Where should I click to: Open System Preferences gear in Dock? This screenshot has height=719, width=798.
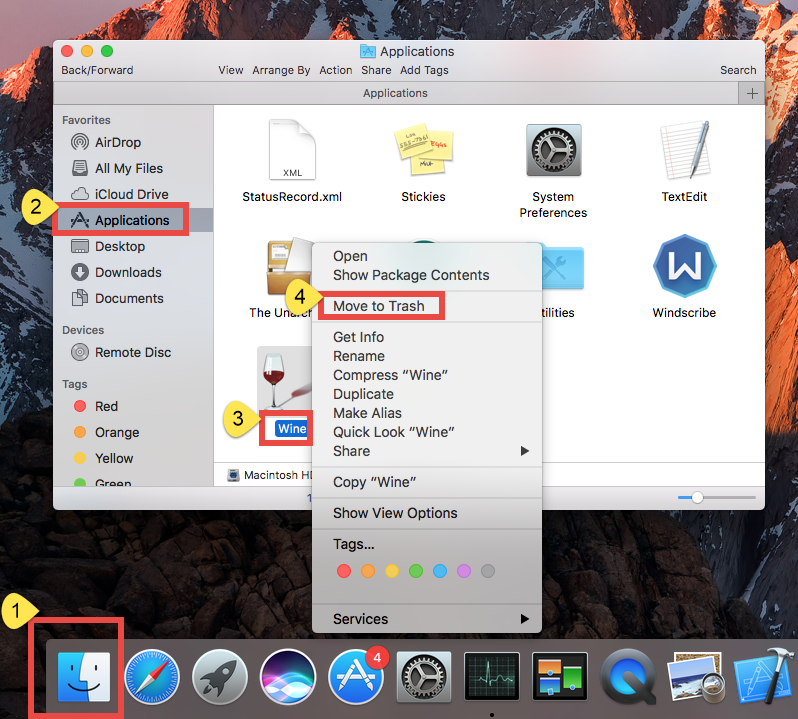pyautogui.click(x=424, y=677)
